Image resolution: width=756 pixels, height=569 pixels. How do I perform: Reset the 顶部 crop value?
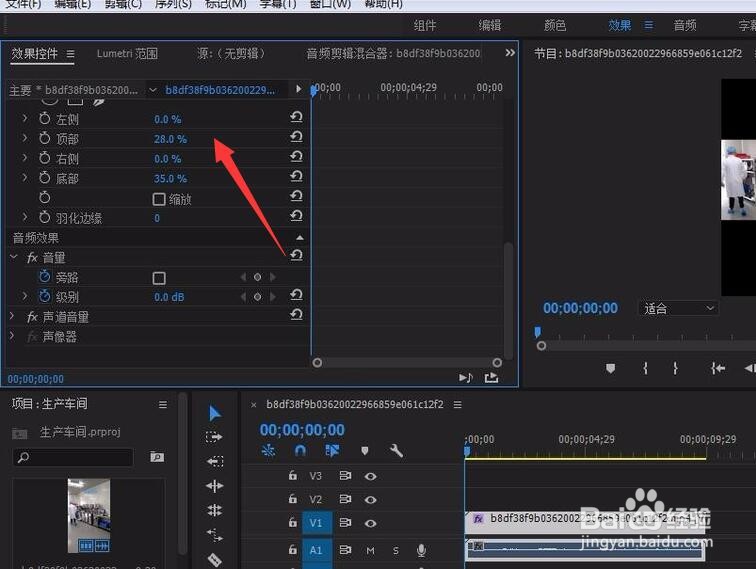(297, 137)
